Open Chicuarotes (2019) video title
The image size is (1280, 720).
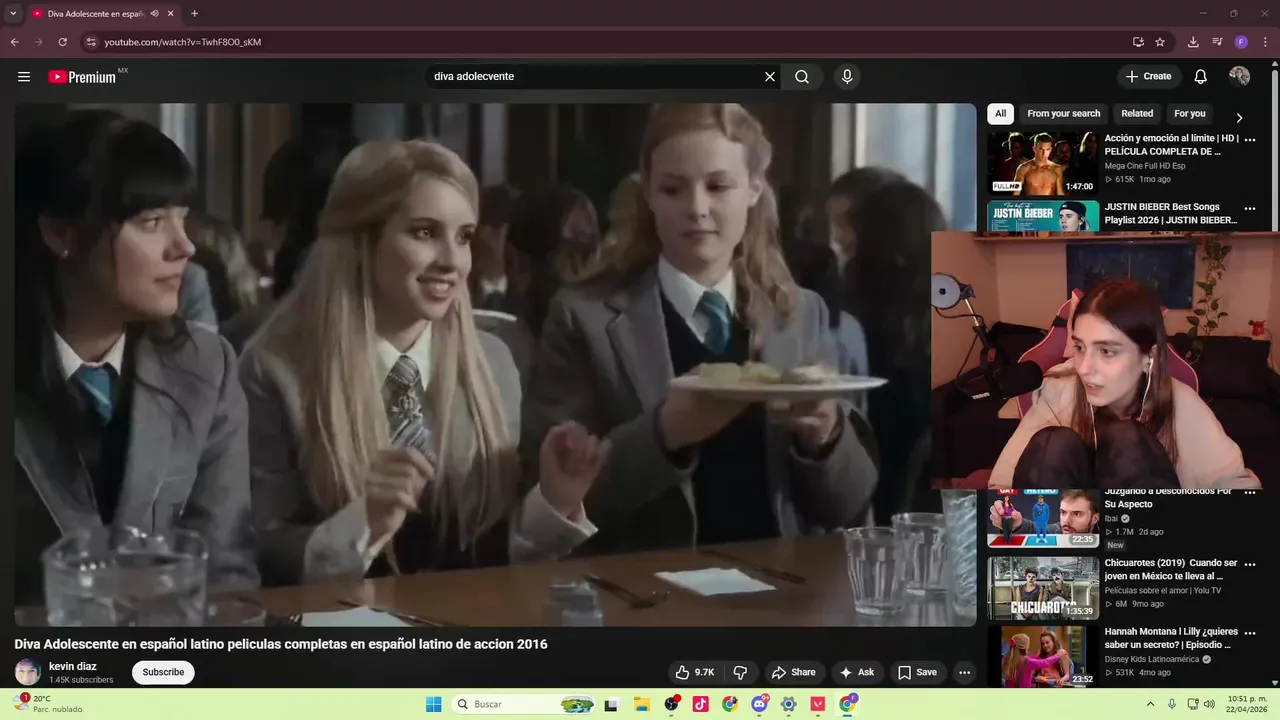point(1171,569)
